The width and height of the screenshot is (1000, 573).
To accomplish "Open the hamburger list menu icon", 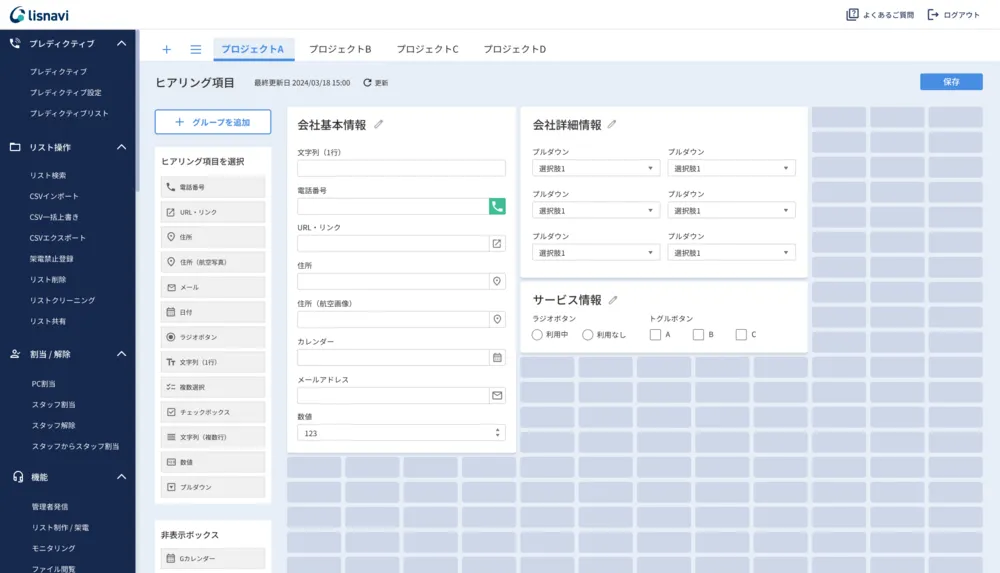I will point(196,49).
